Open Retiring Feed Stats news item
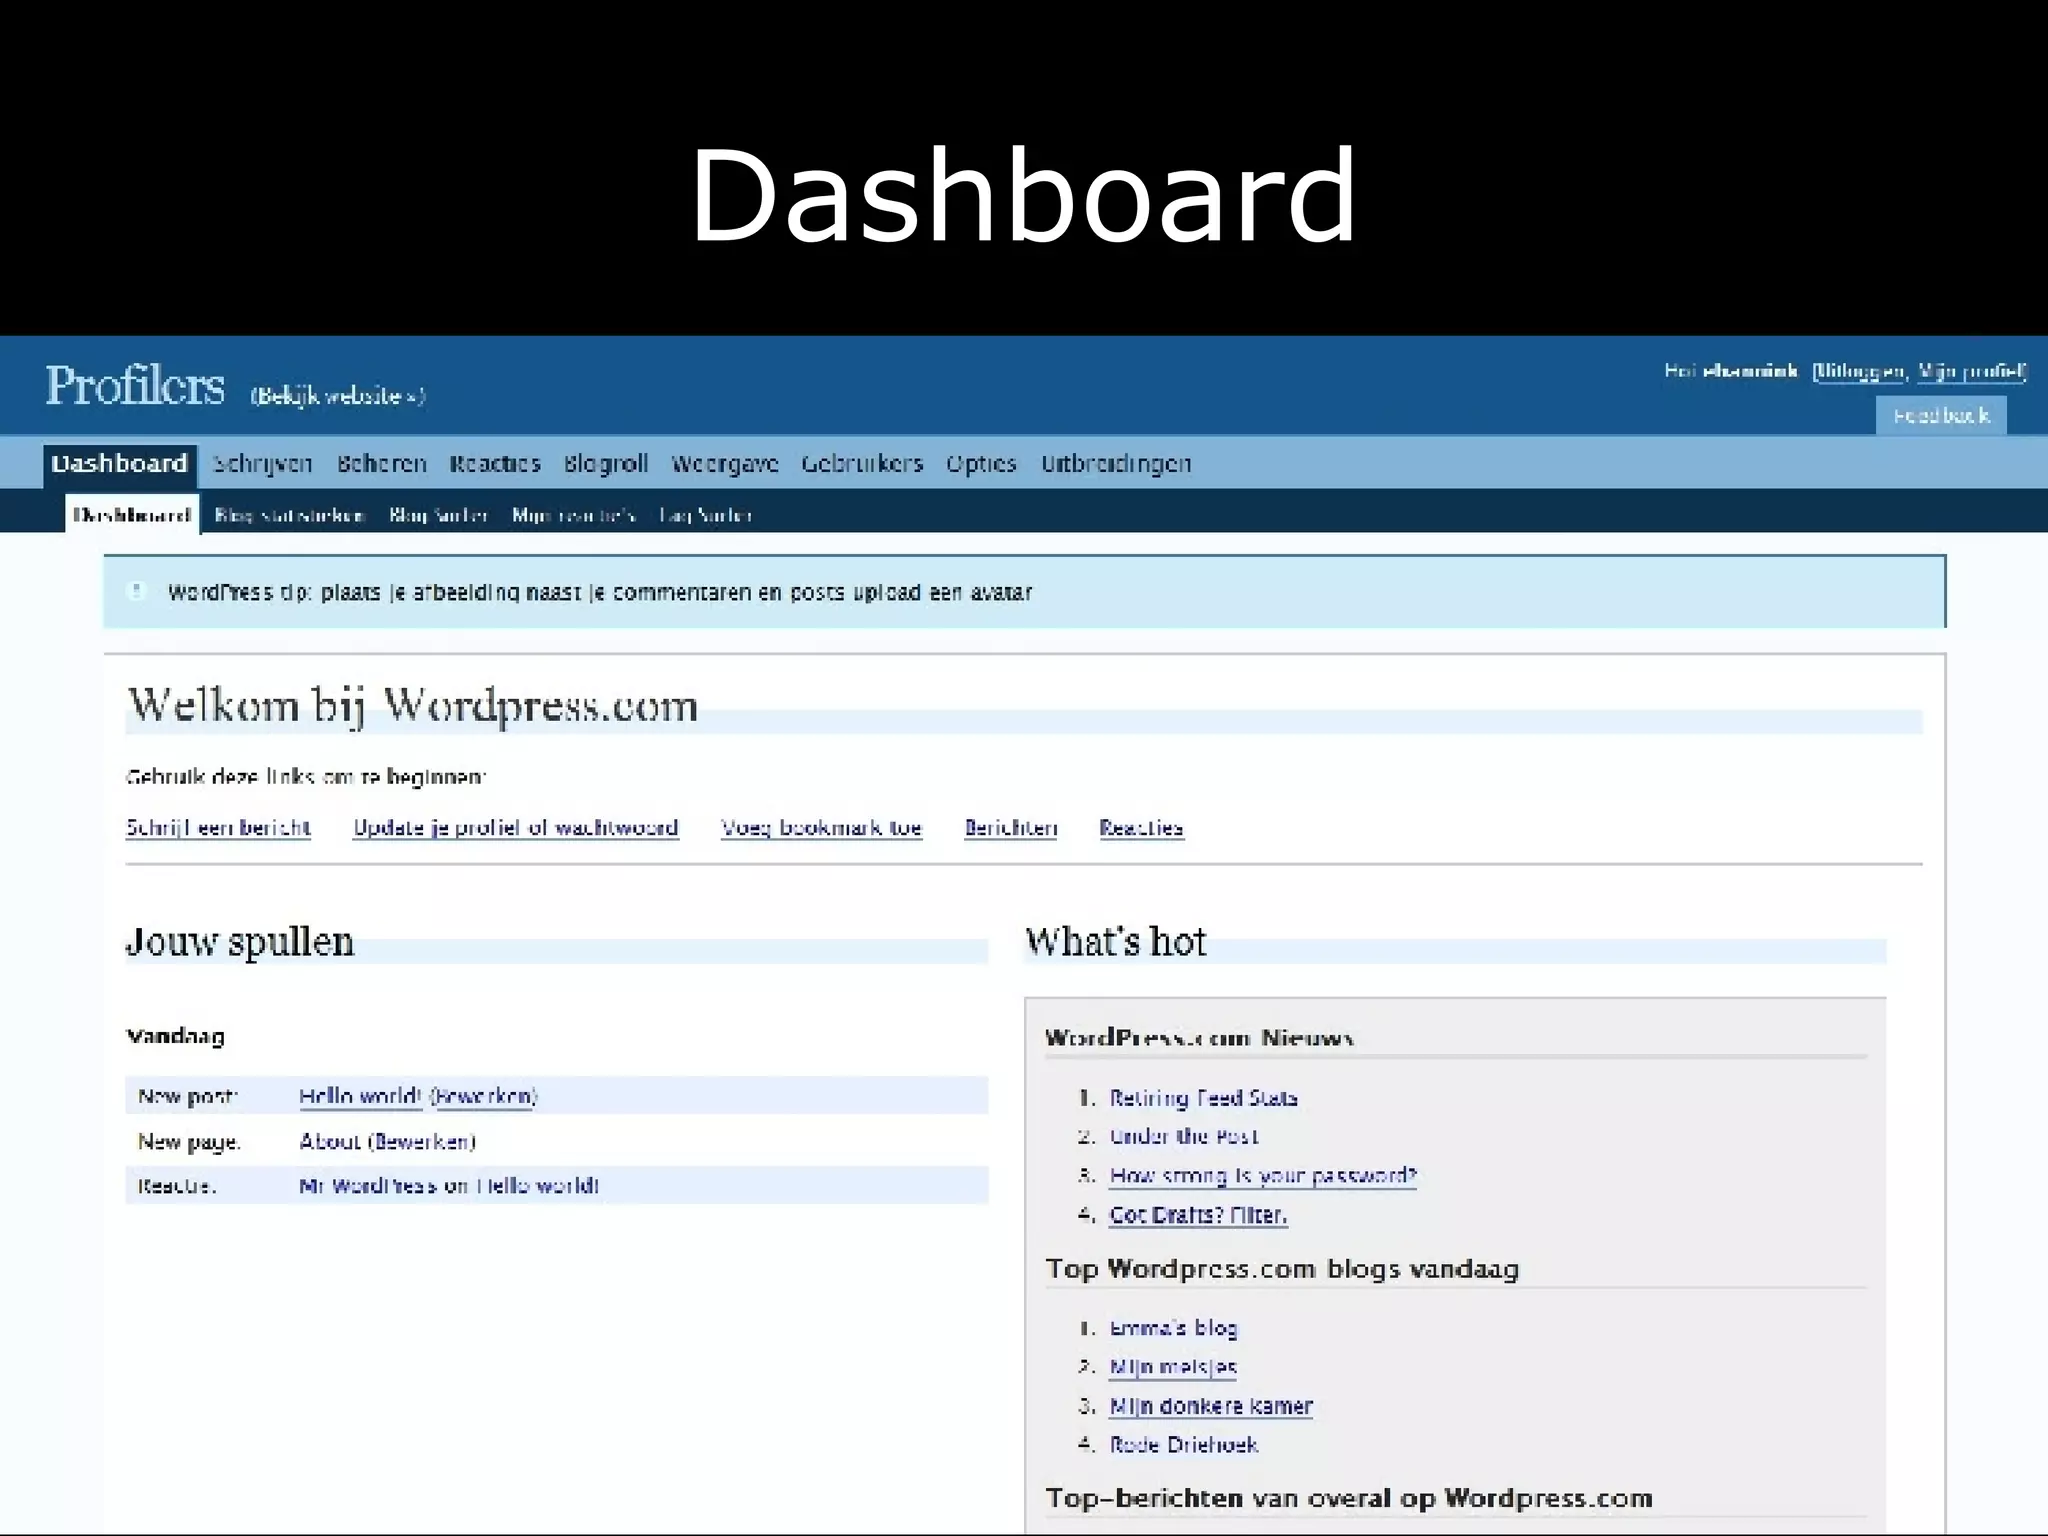 [1203, 1098]
